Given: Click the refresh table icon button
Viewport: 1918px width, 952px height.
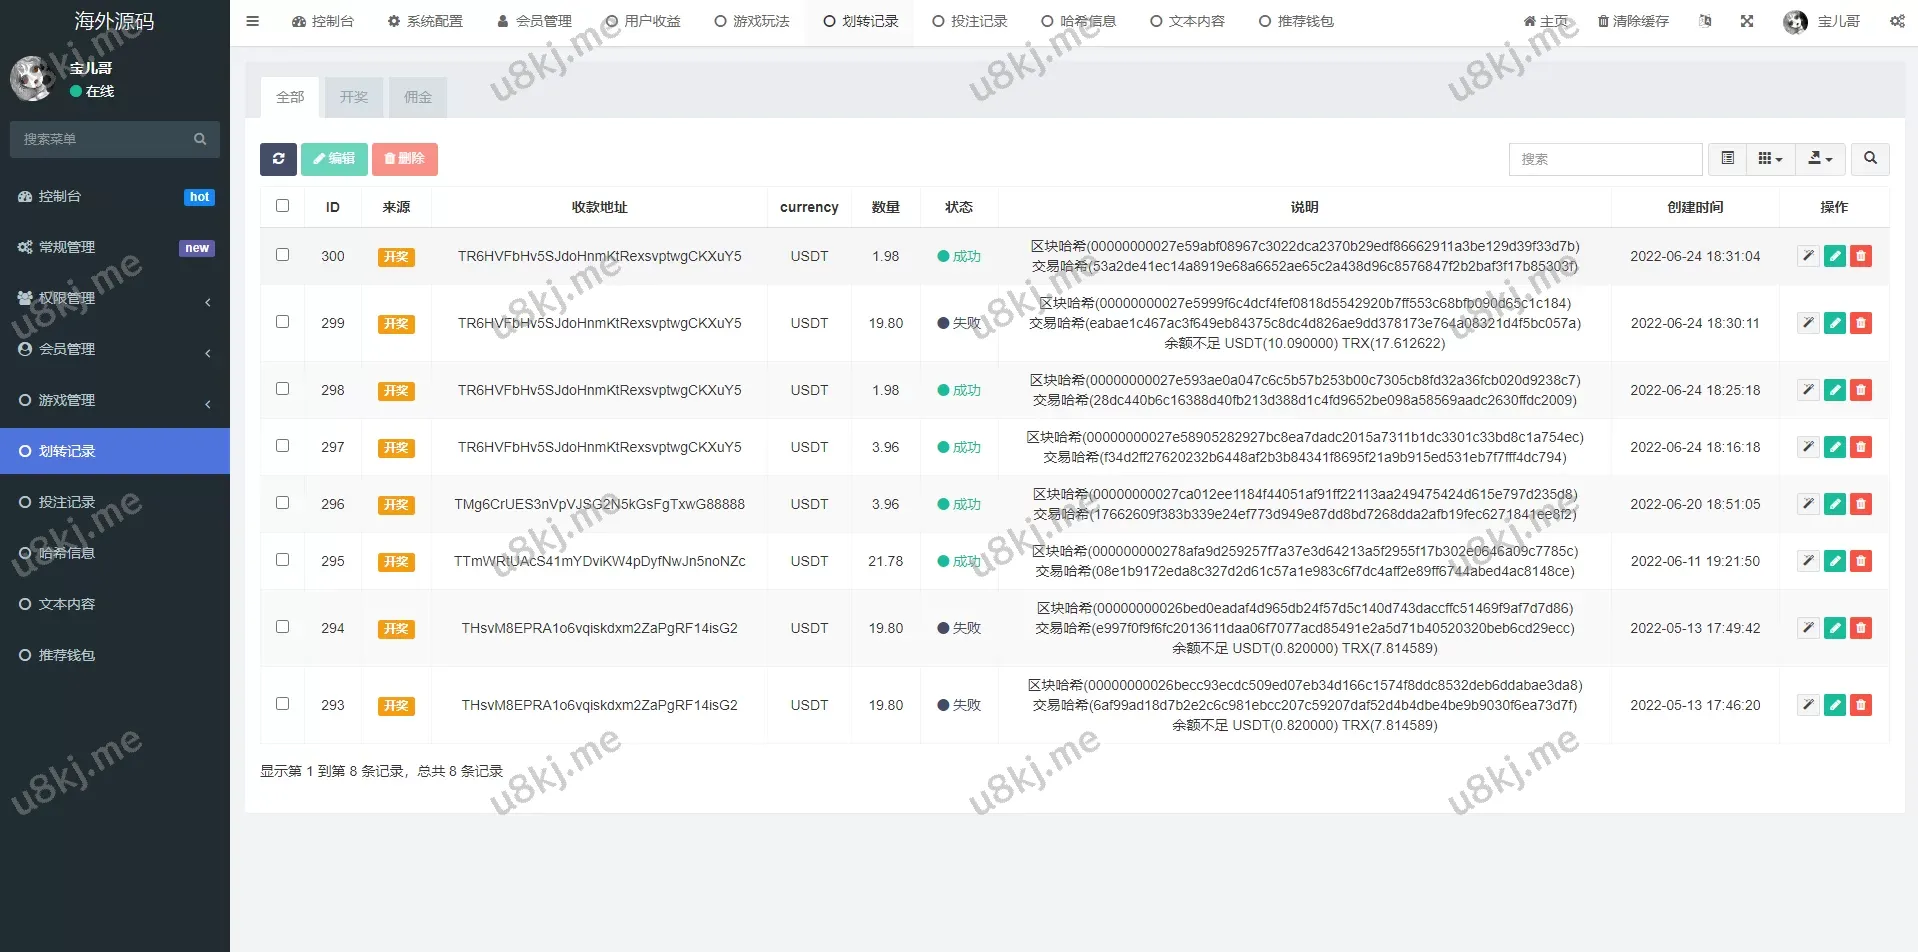Looking at the screenshot, I should pos(278,159).
